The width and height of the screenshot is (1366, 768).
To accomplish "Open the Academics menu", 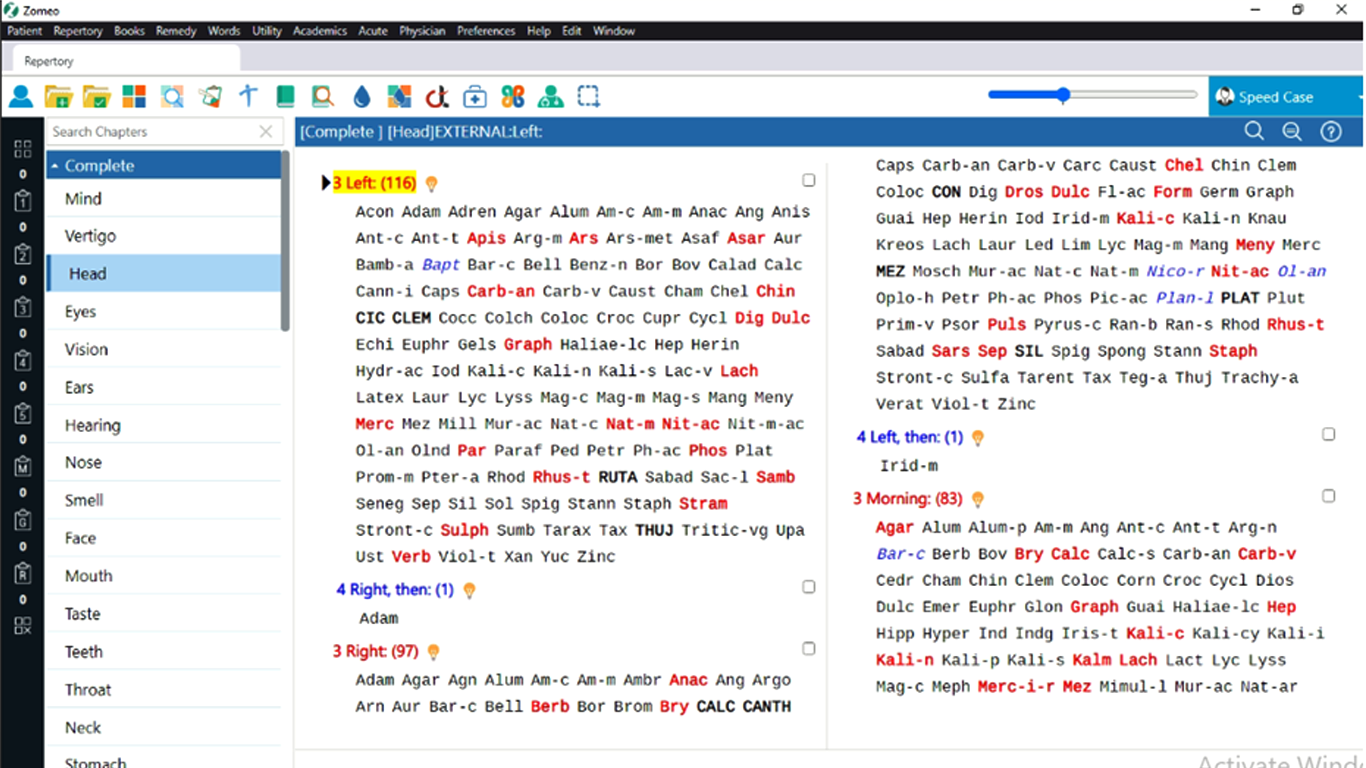I will point(320,31).
